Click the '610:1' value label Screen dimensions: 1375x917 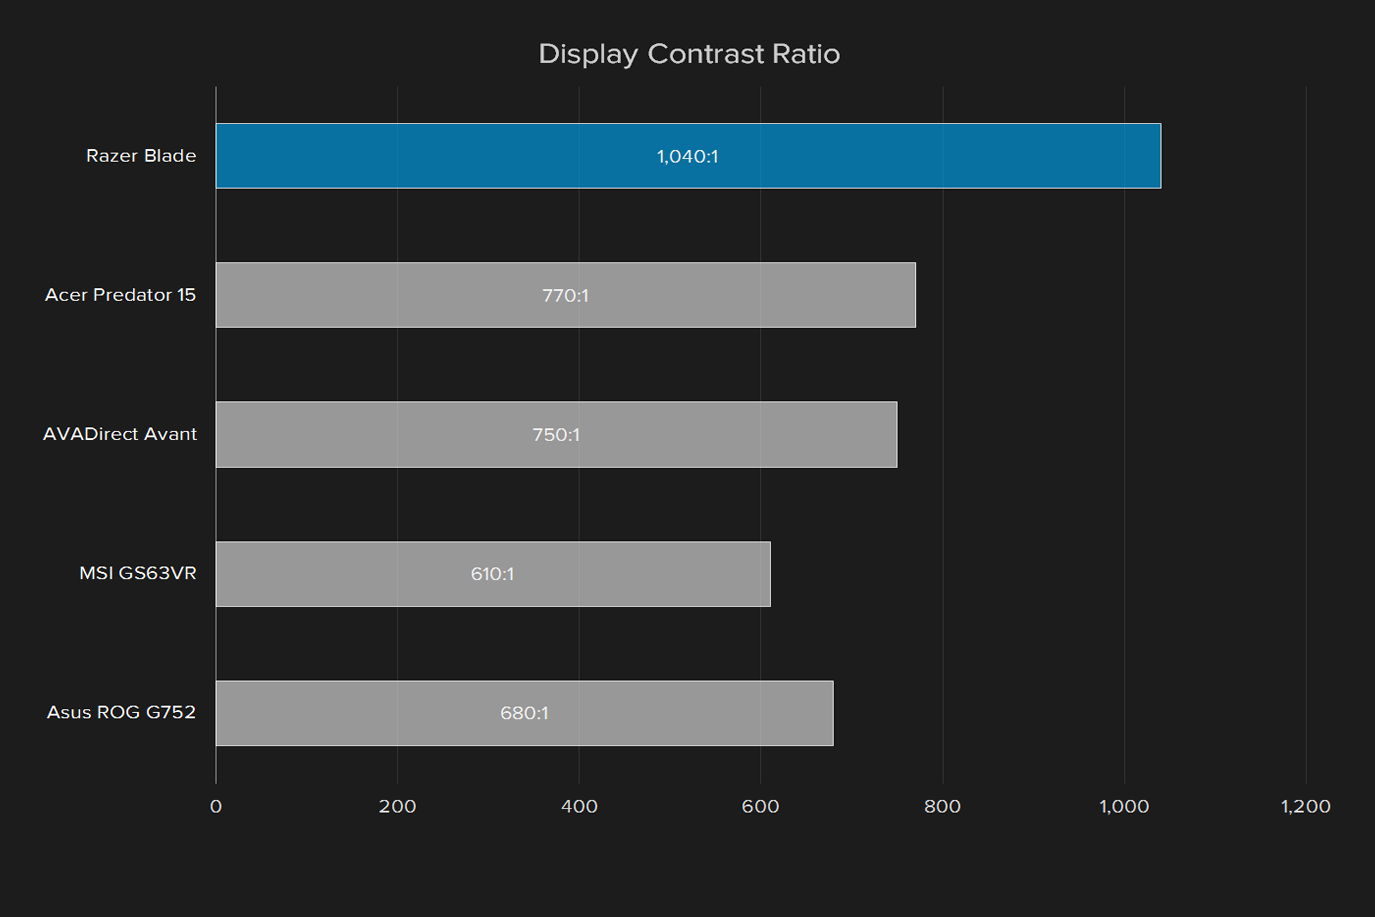pyautogui.click(x=493, y=574)
